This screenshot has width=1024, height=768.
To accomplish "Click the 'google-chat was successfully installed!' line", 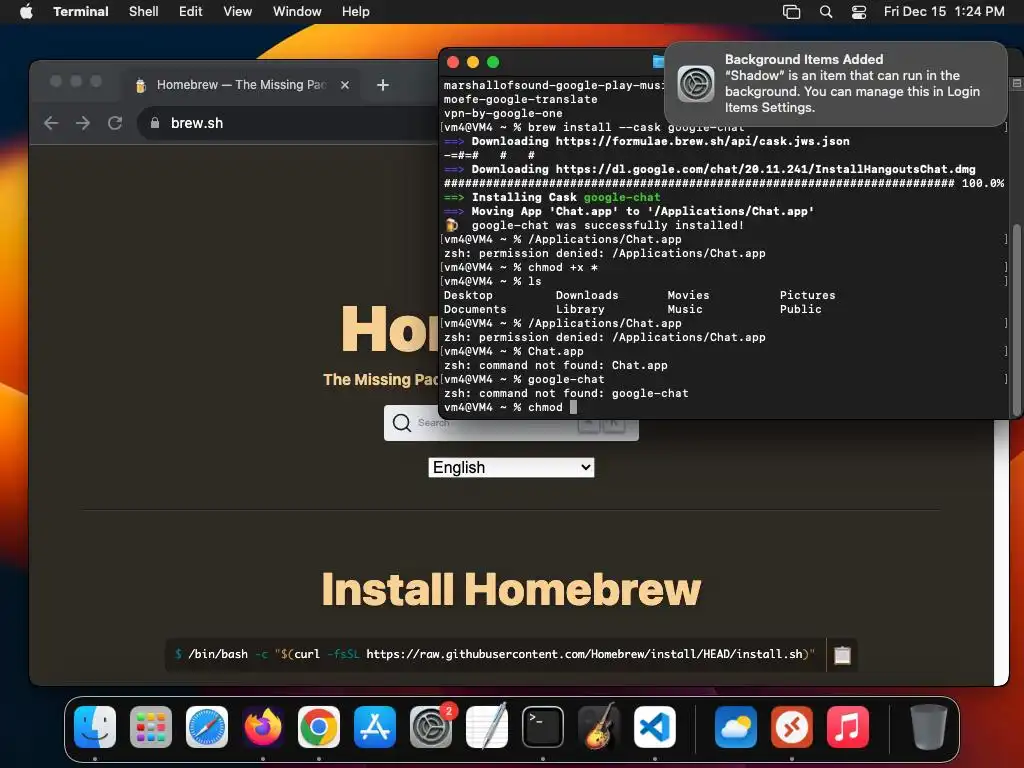I will tap(594, 225).
